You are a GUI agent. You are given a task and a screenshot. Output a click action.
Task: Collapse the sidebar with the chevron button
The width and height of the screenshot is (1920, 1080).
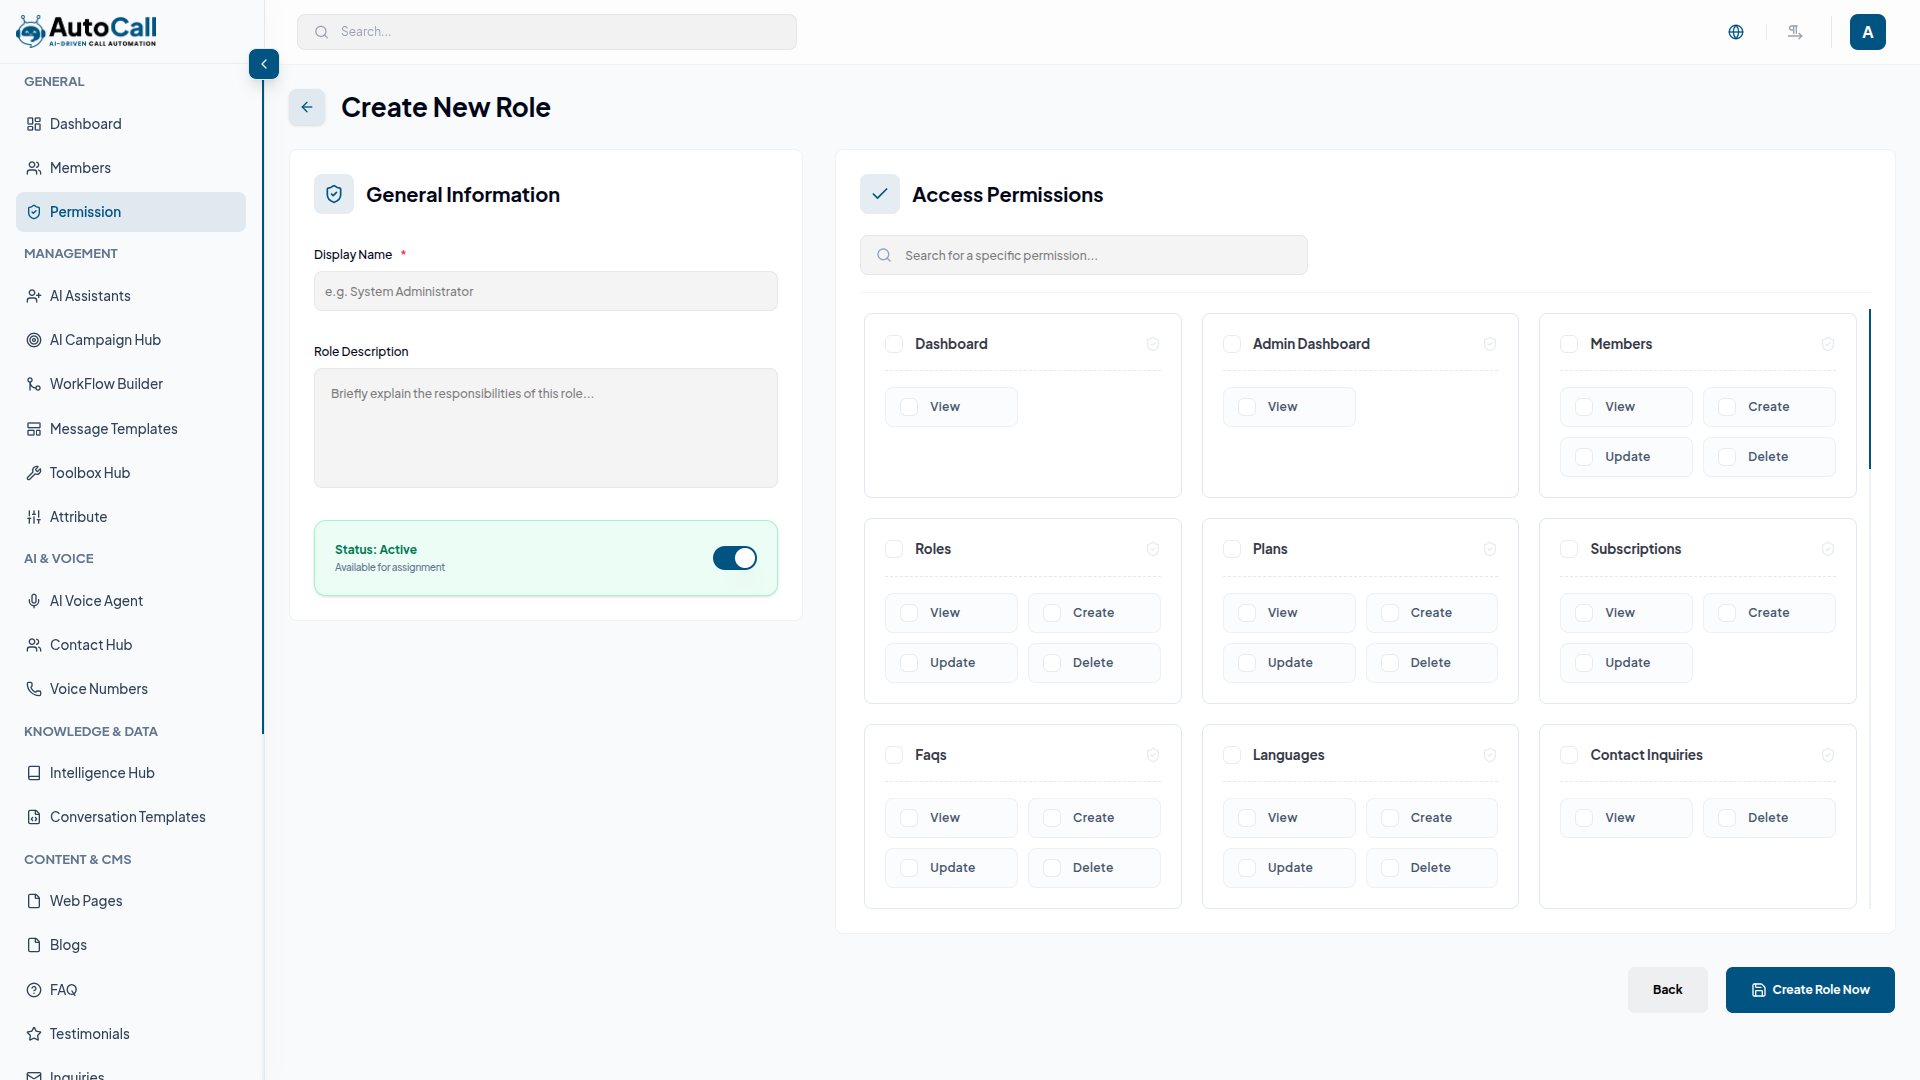click(x=264, y=64)
